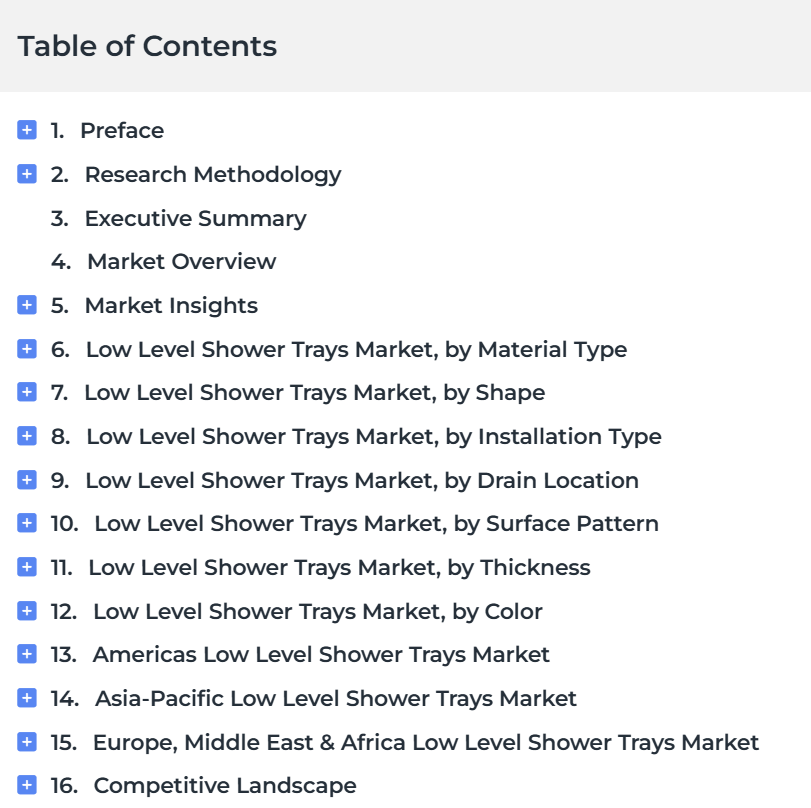Click plus icon beside by Thickness
Viewport: 811px width, 808px height.
pos(27,566)
